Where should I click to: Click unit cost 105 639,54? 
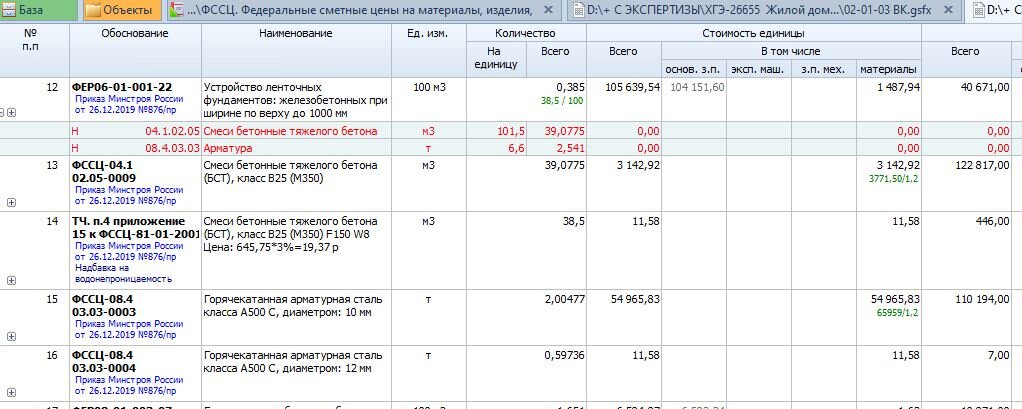click(632, 87)
